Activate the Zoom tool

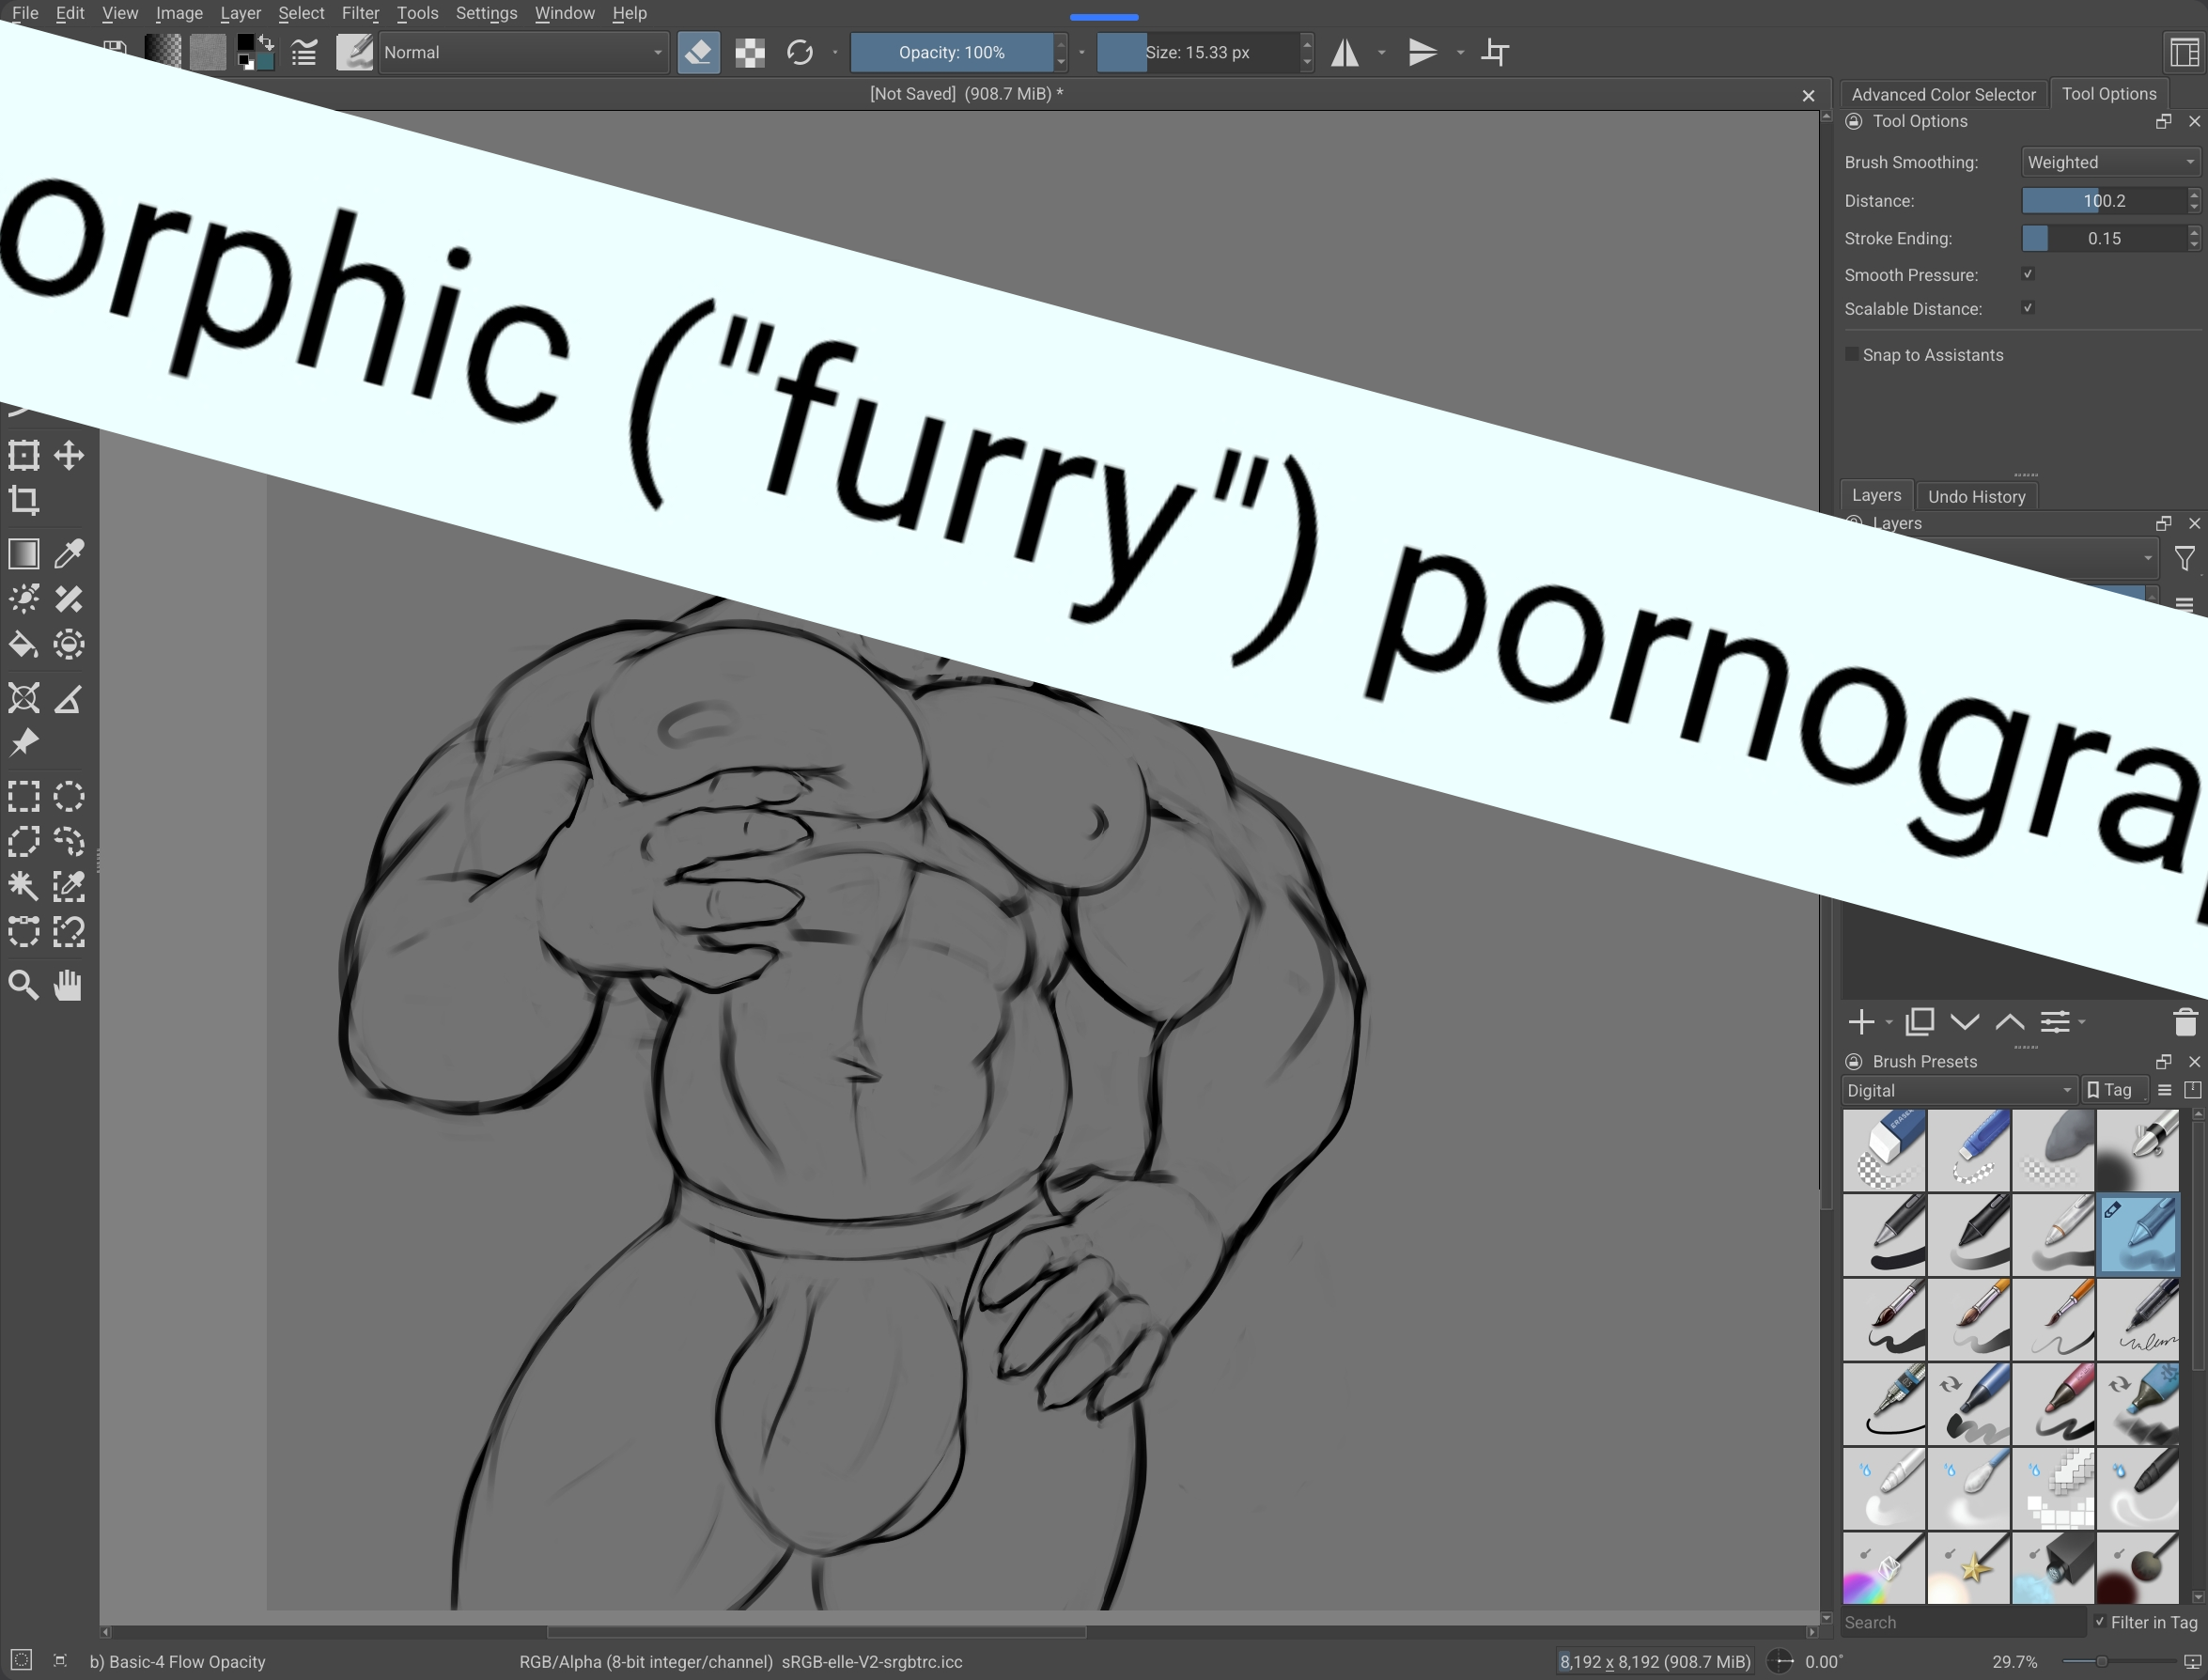pyautogui.click(x=24, y=986)
